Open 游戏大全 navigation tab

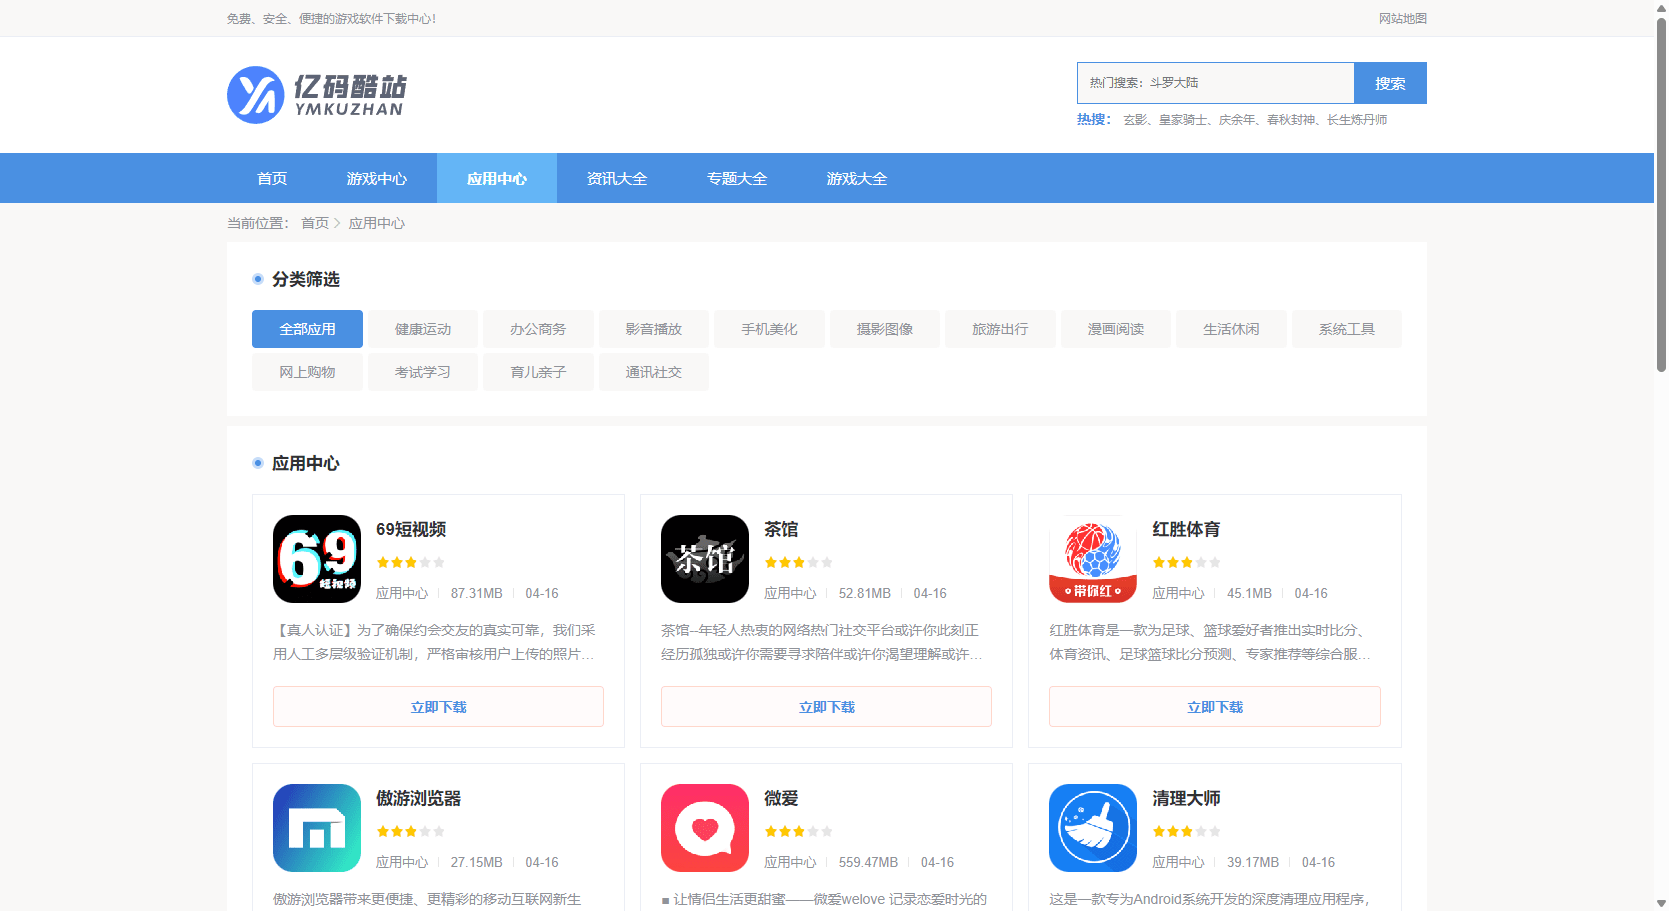click(857, 178)
